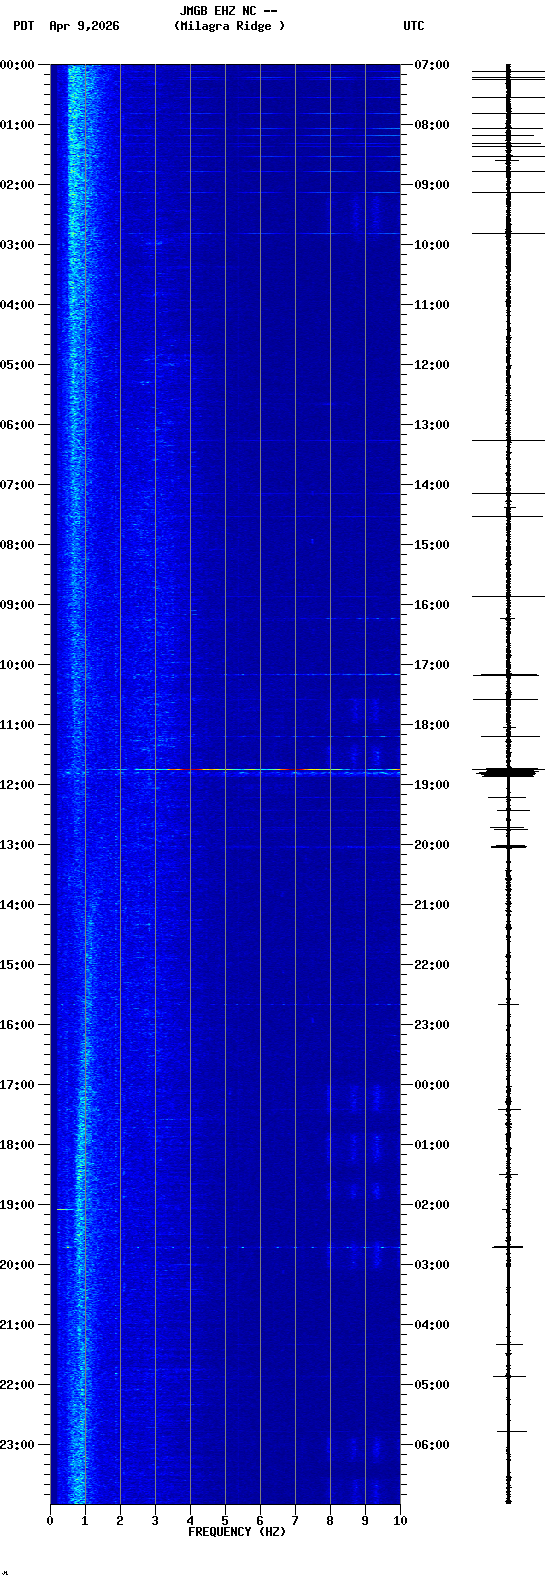The height and width of the screenshot is (1584, 552).
Task: Click the "UTC" timezone label
Action: [x=414, y=26]
